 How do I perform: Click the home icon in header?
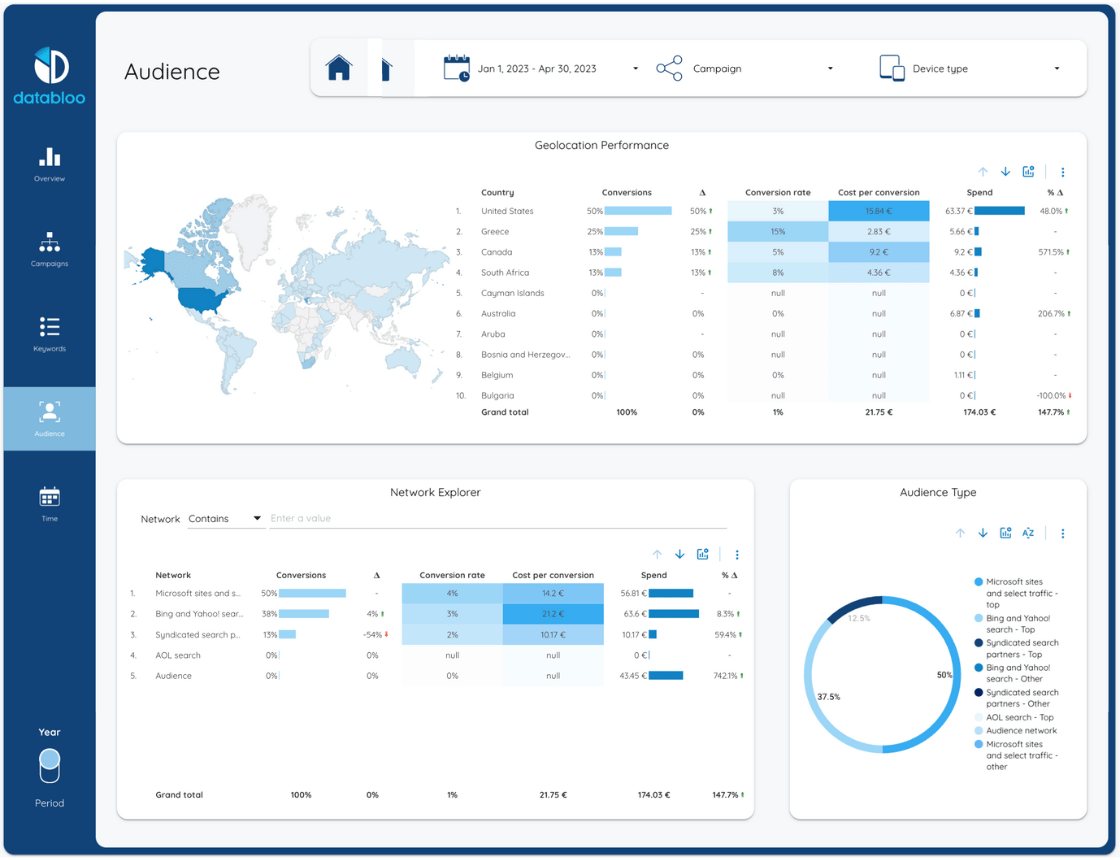point(339,68)
